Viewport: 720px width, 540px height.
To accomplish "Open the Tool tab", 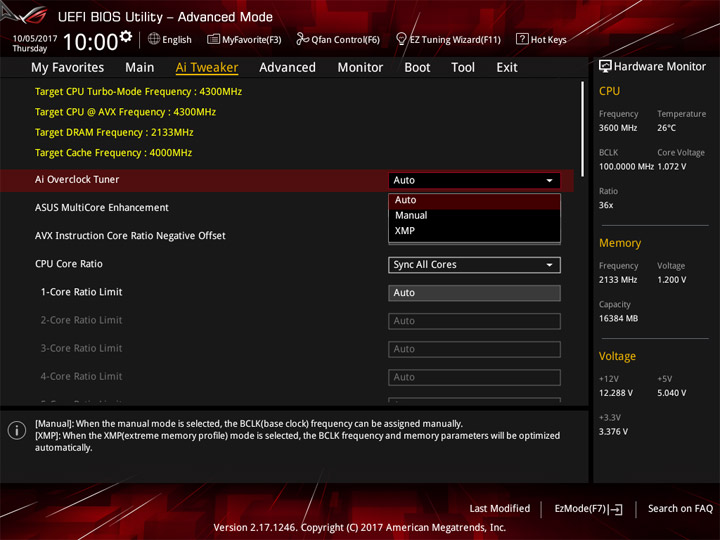I will click(x=463, y=68).
